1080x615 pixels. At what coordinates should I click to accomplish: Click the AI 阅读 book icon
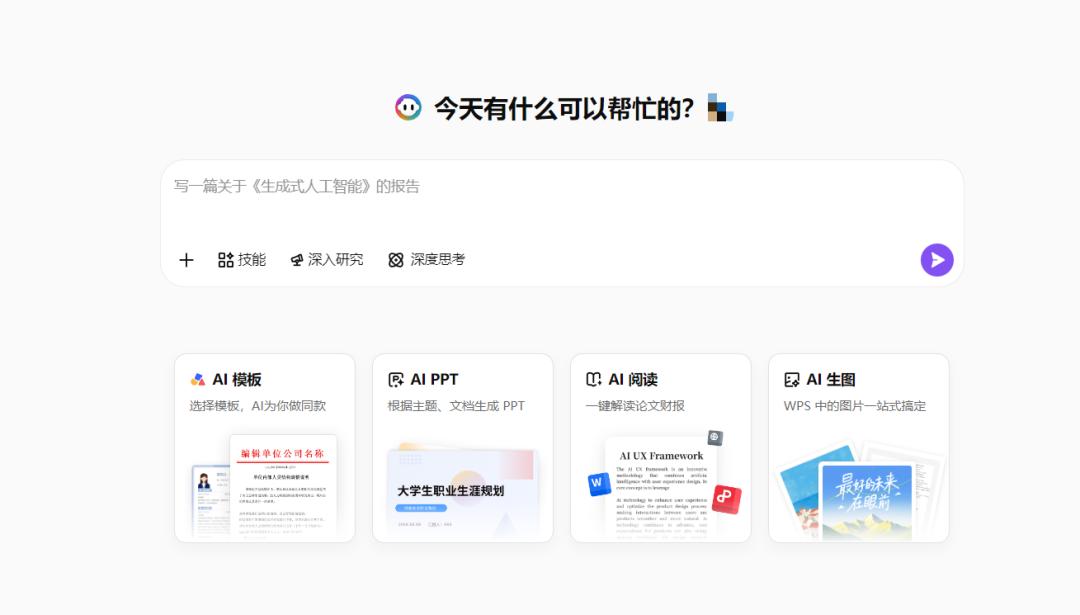(x=594, y=380)
